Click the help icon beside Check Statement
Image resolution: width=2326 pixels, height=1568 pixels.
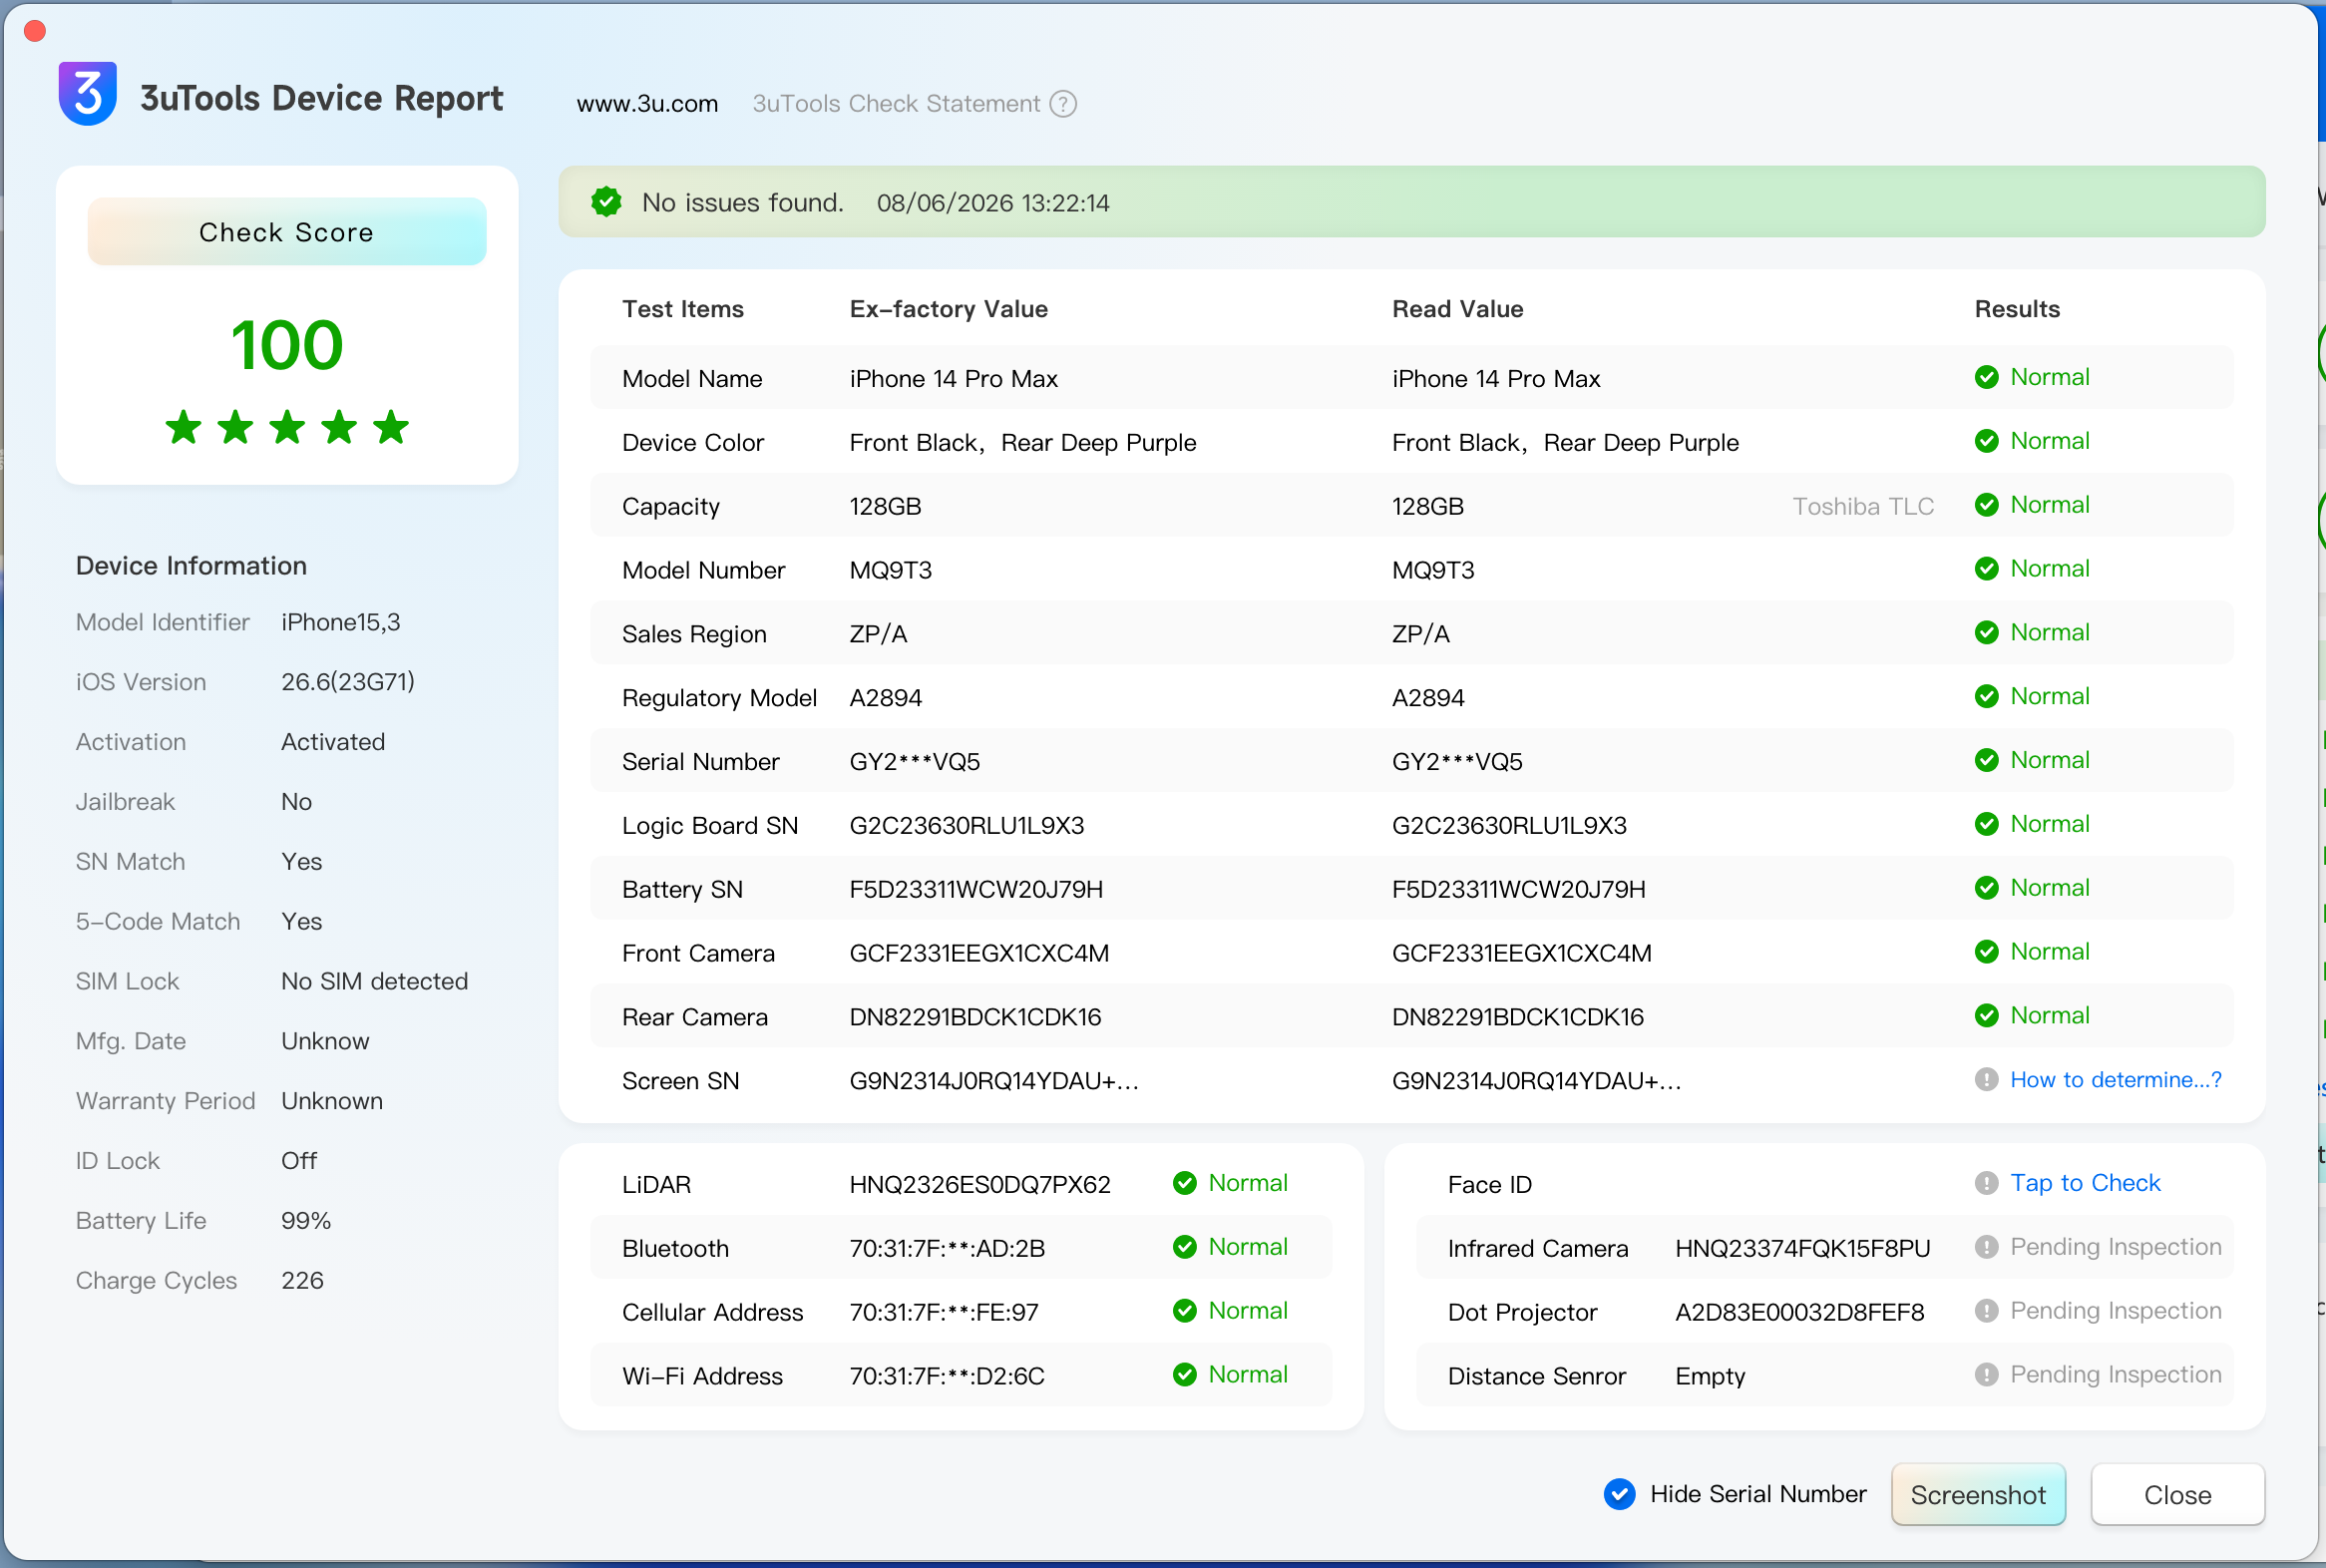click(x=1063, y=104)
